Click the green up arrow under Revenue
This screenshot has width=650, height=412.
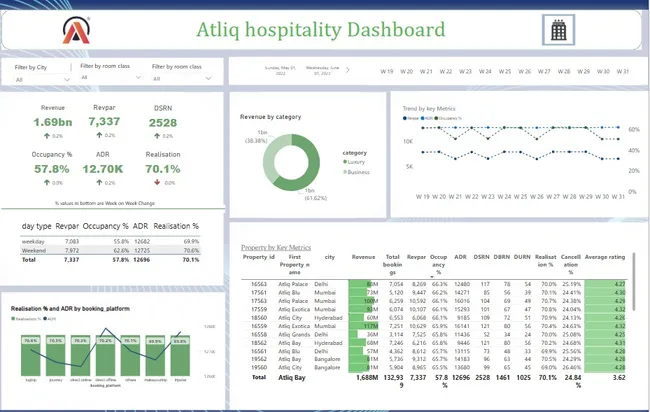coord(47,136)
